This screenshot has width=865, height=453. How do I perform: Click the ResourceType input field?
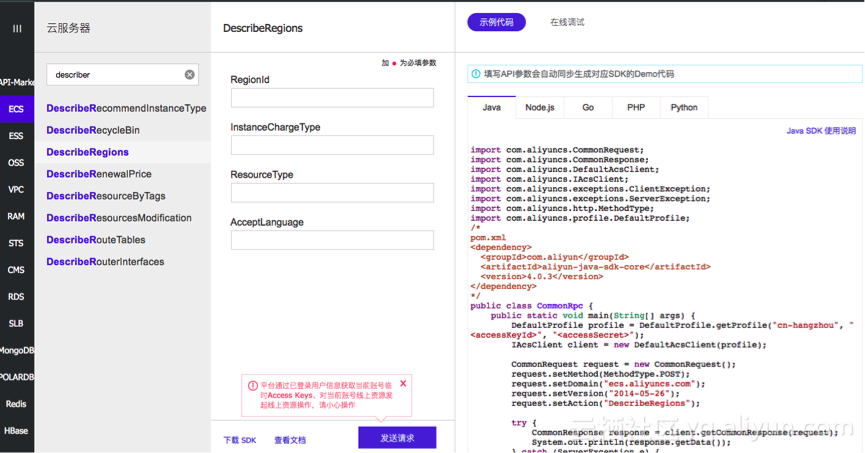click(332, 193)
